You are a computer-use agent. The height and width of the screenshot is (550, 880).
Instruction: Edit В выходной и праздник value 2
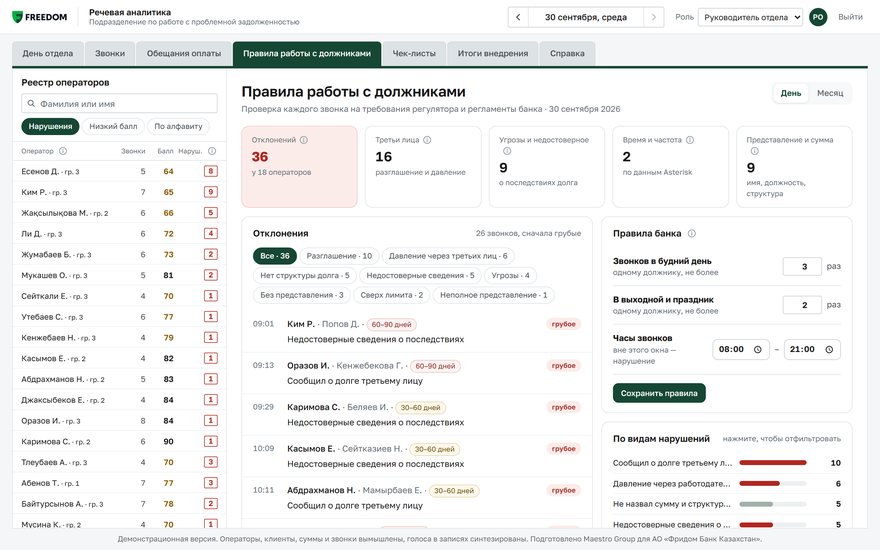pyautogui.click(x=802, y=305)
